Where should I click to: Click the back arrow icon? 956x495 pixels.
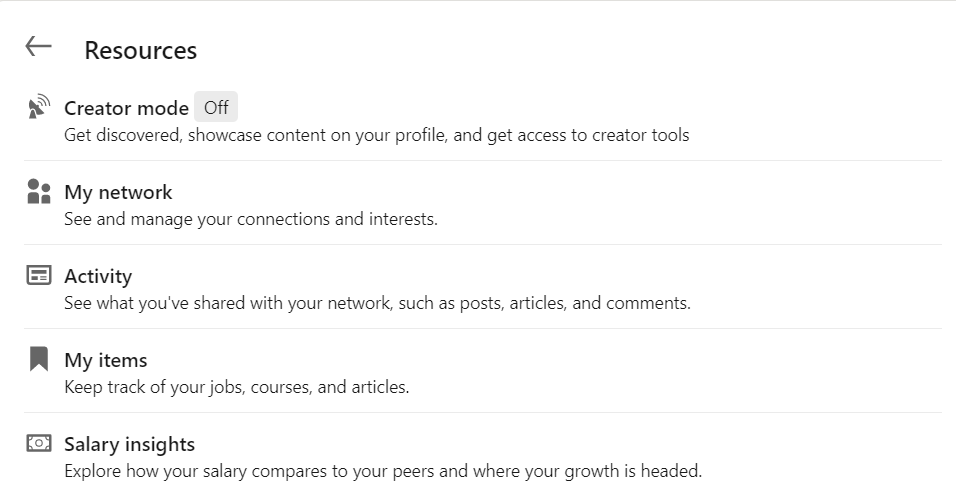38,46
